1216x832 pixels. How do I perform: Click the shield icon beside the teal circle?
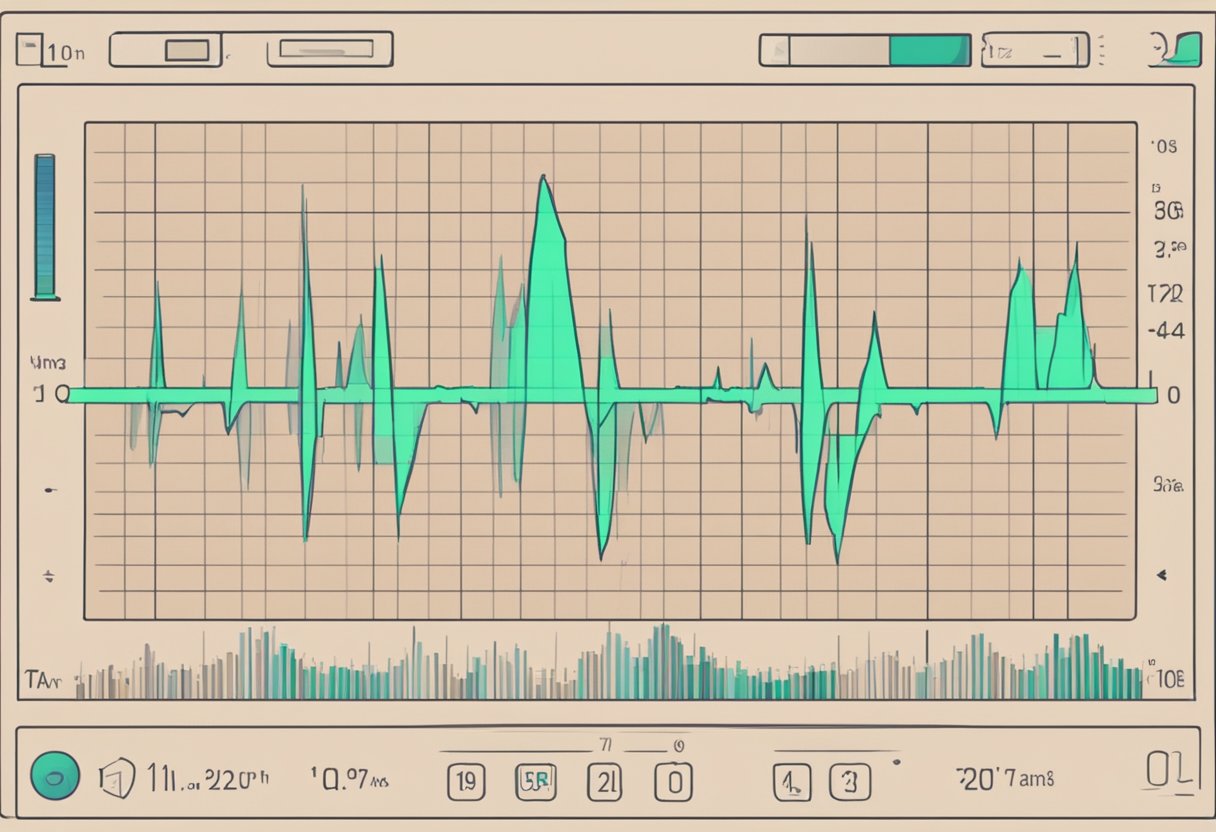click(117, 778)
